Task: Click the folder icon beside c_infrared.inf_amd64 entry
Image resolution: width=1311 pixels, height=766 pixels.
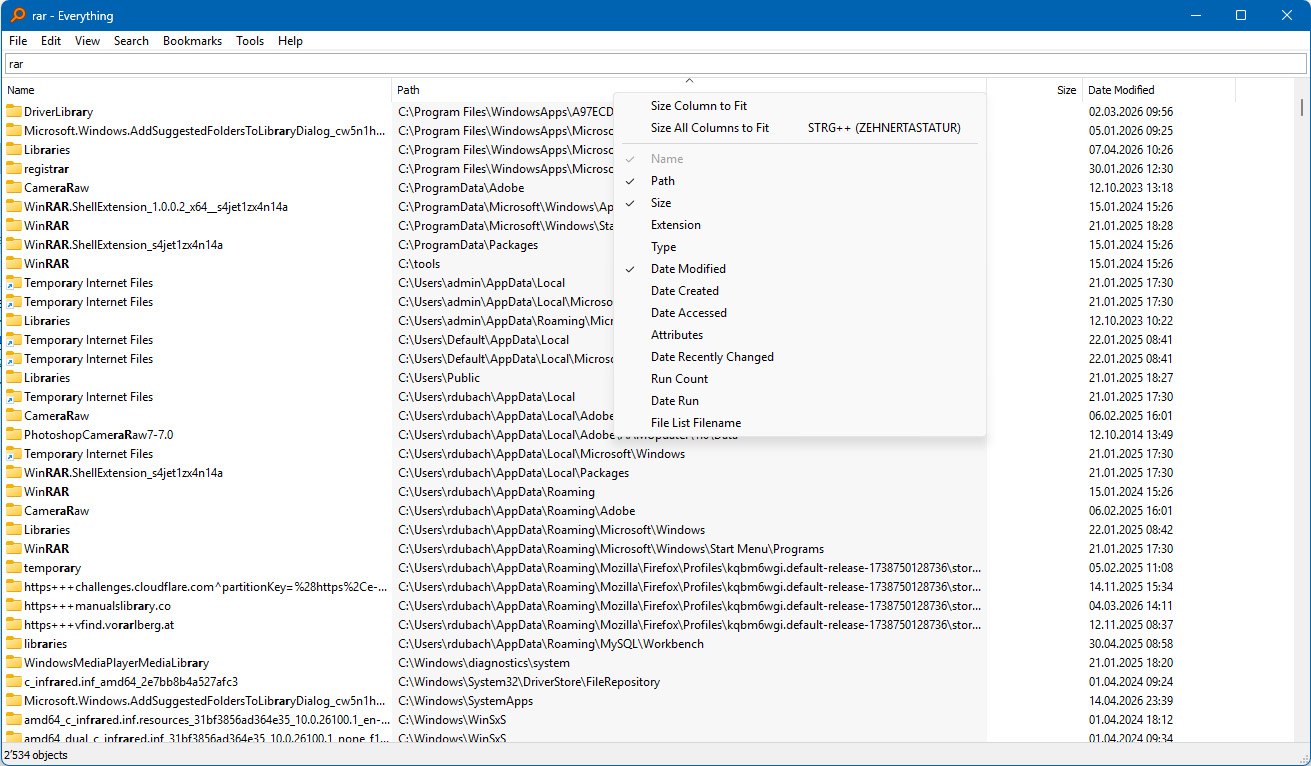Action: (x=14, y=682)
